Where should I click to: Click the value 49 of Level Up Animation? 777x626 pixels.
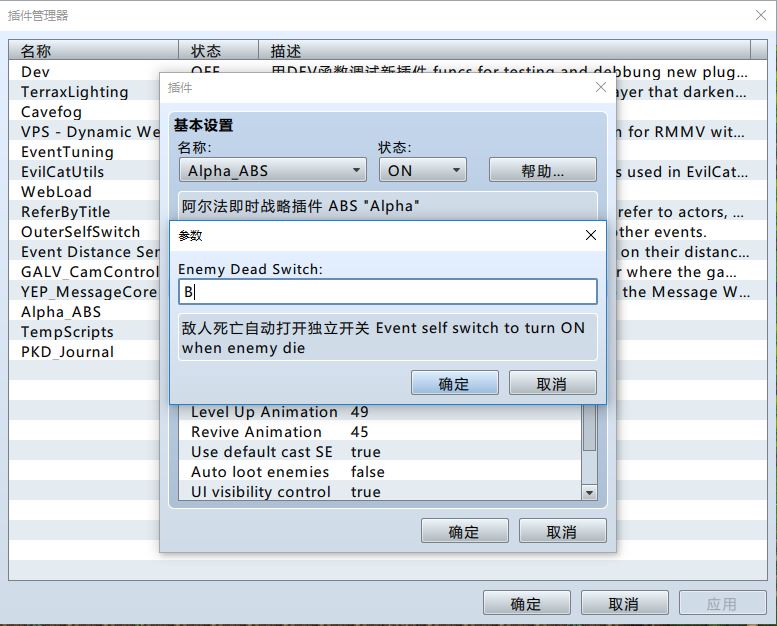click(360, 412)
